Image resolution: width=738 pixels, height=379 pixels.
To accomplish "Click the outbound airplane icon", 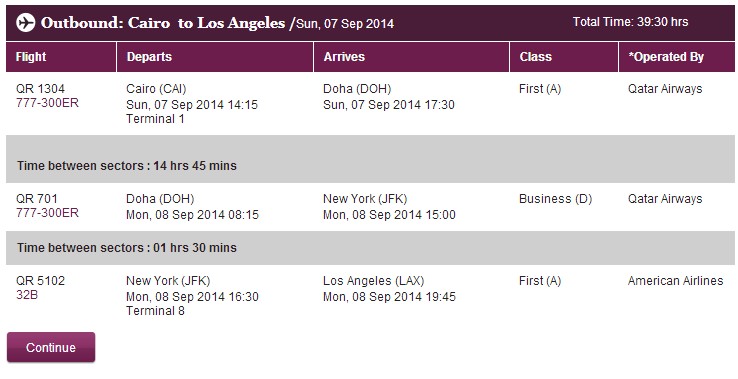I will point(25,22).
